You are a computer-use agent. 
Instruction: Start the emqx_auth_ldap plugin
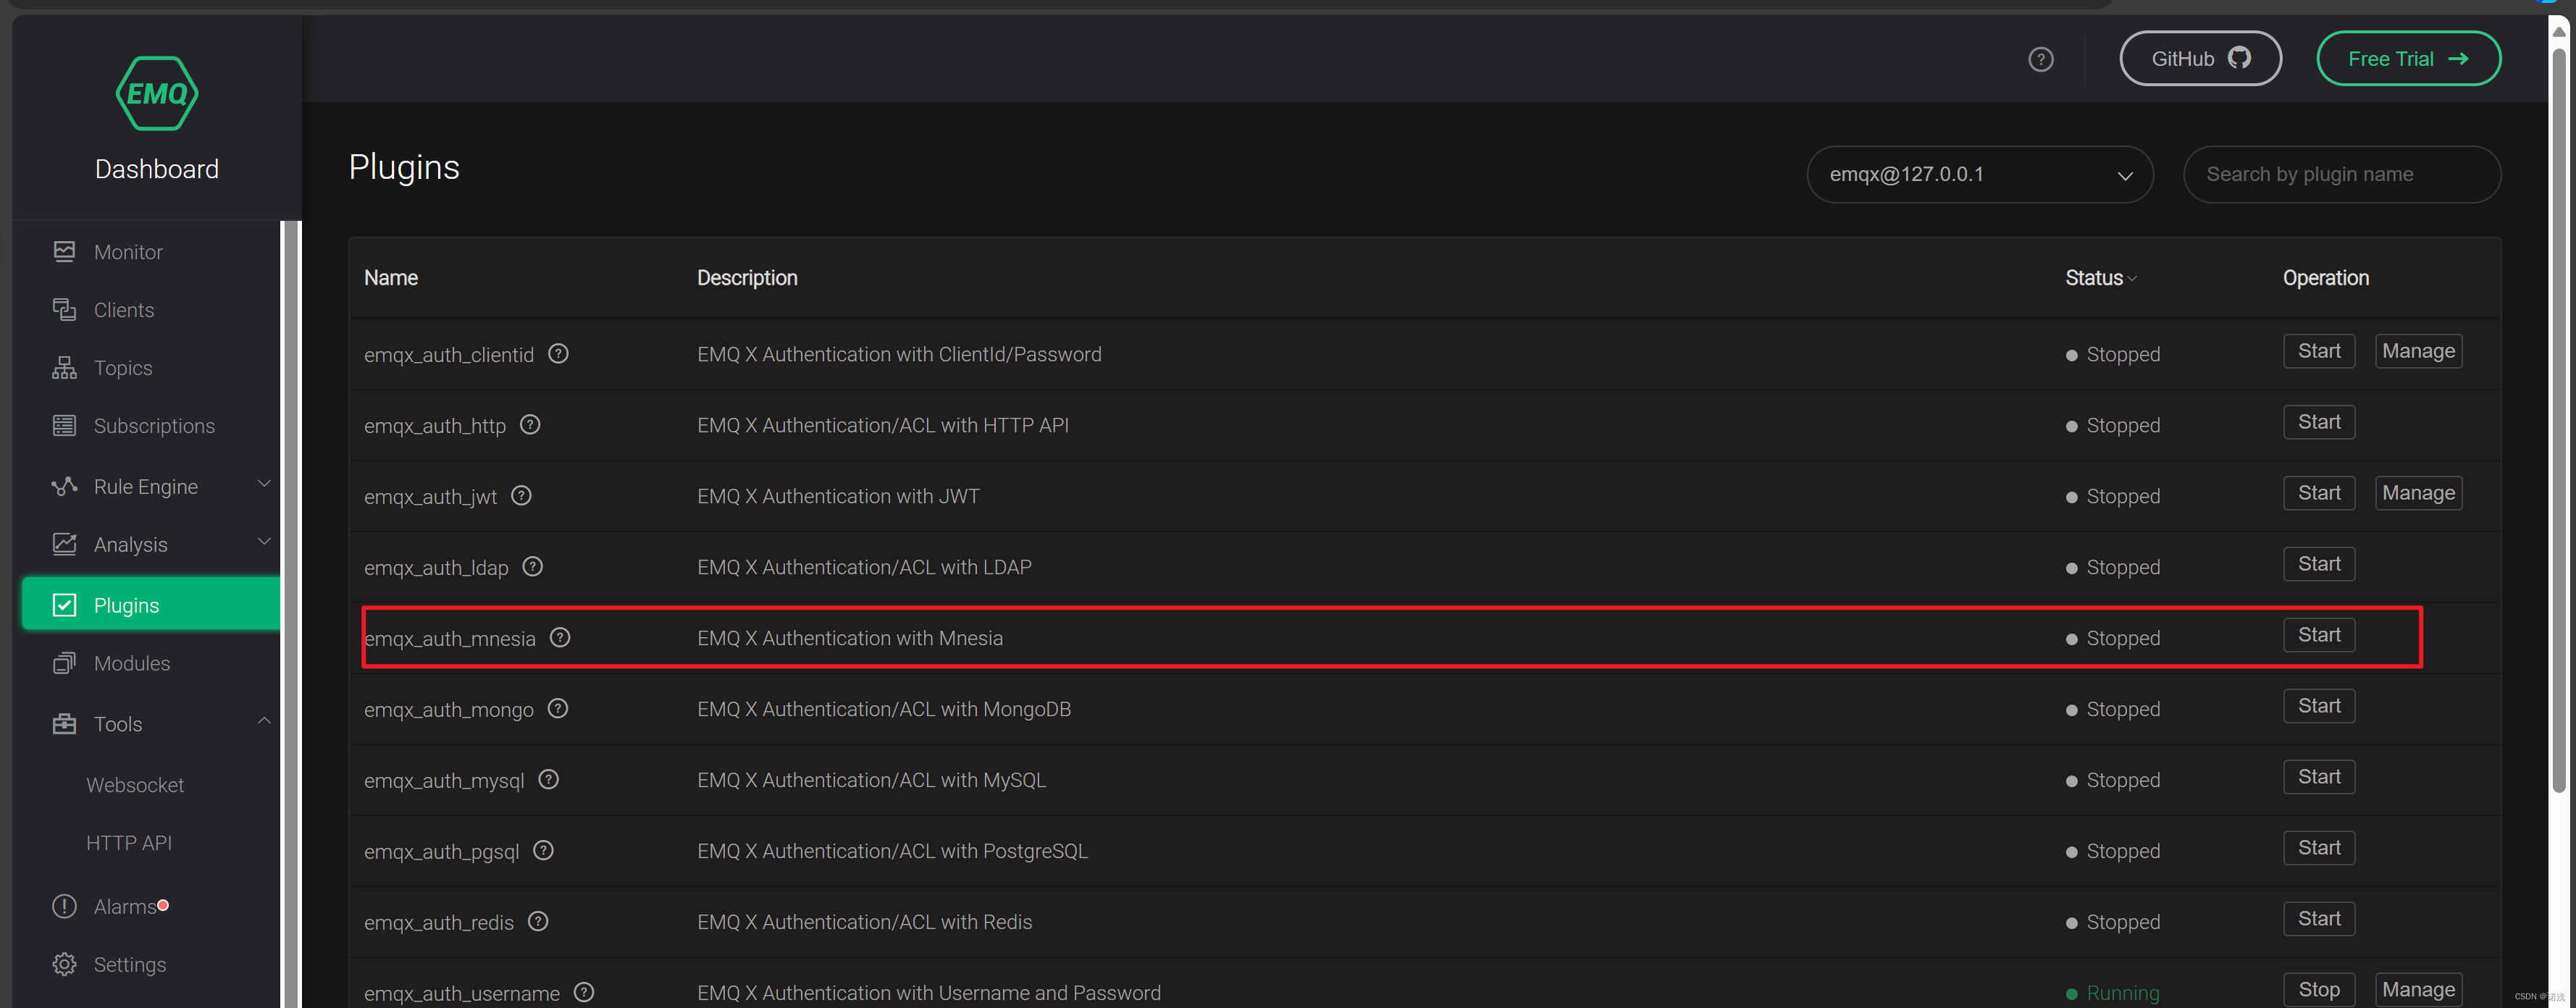pyautogui.click(x=2319, y=564)
